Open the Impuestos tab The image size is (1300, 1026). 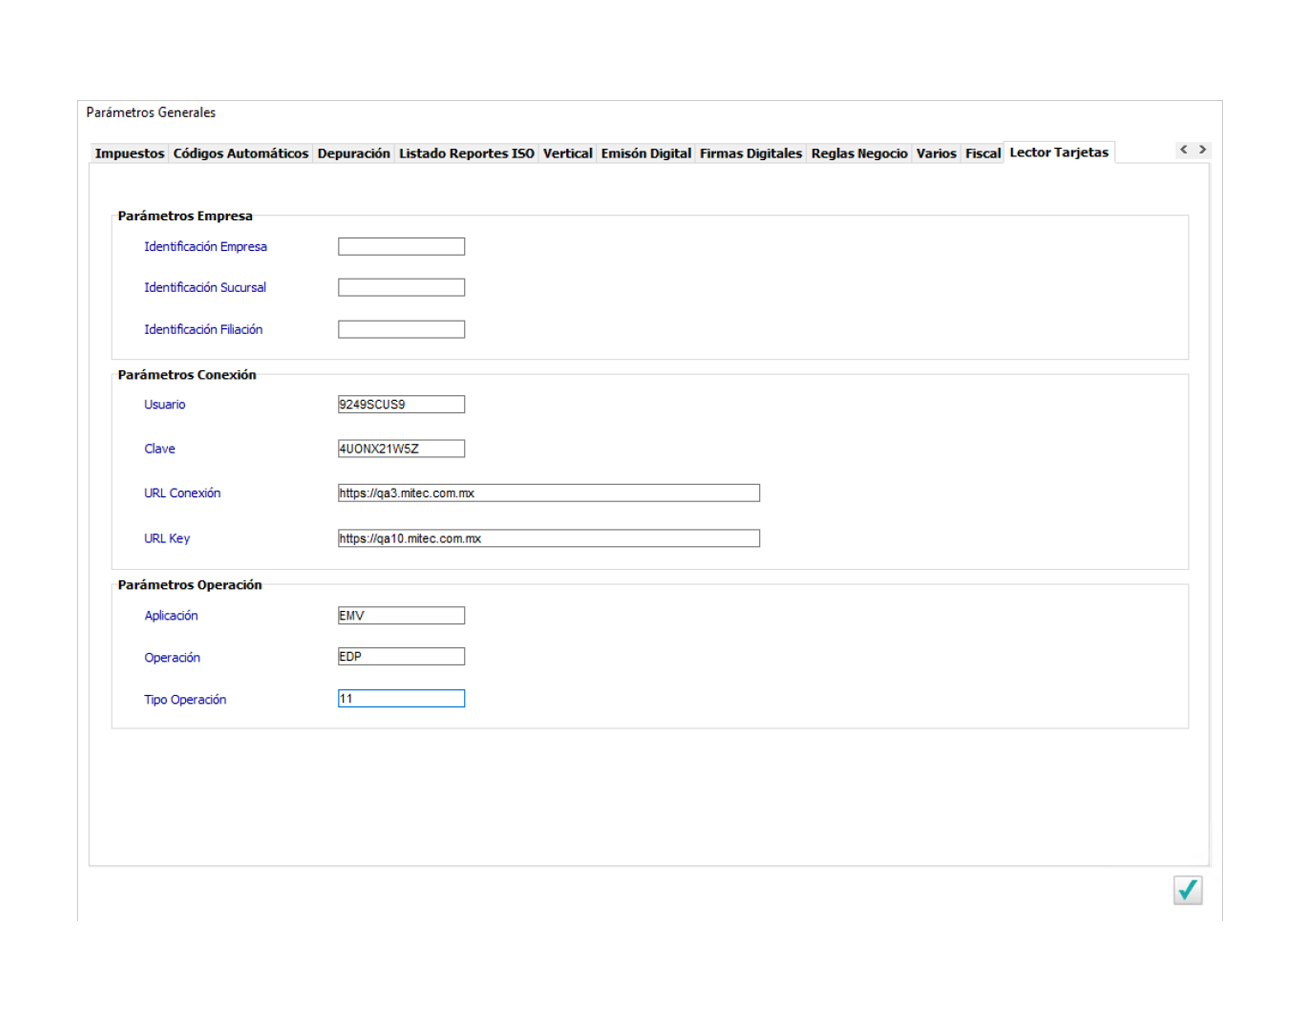(x=129, y=154)
